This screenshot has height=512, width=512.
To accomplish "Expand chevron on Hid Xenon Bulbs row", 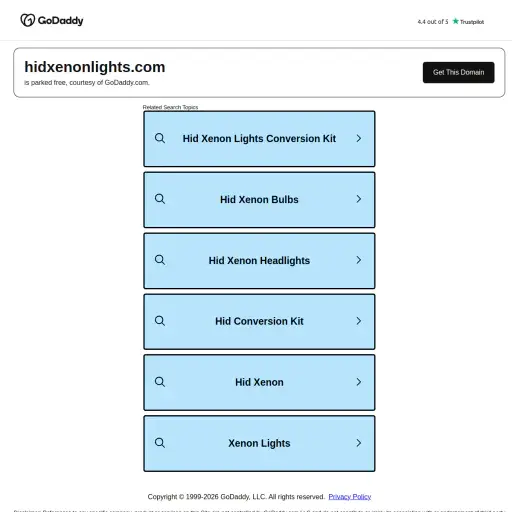I will tap(359, 199).
